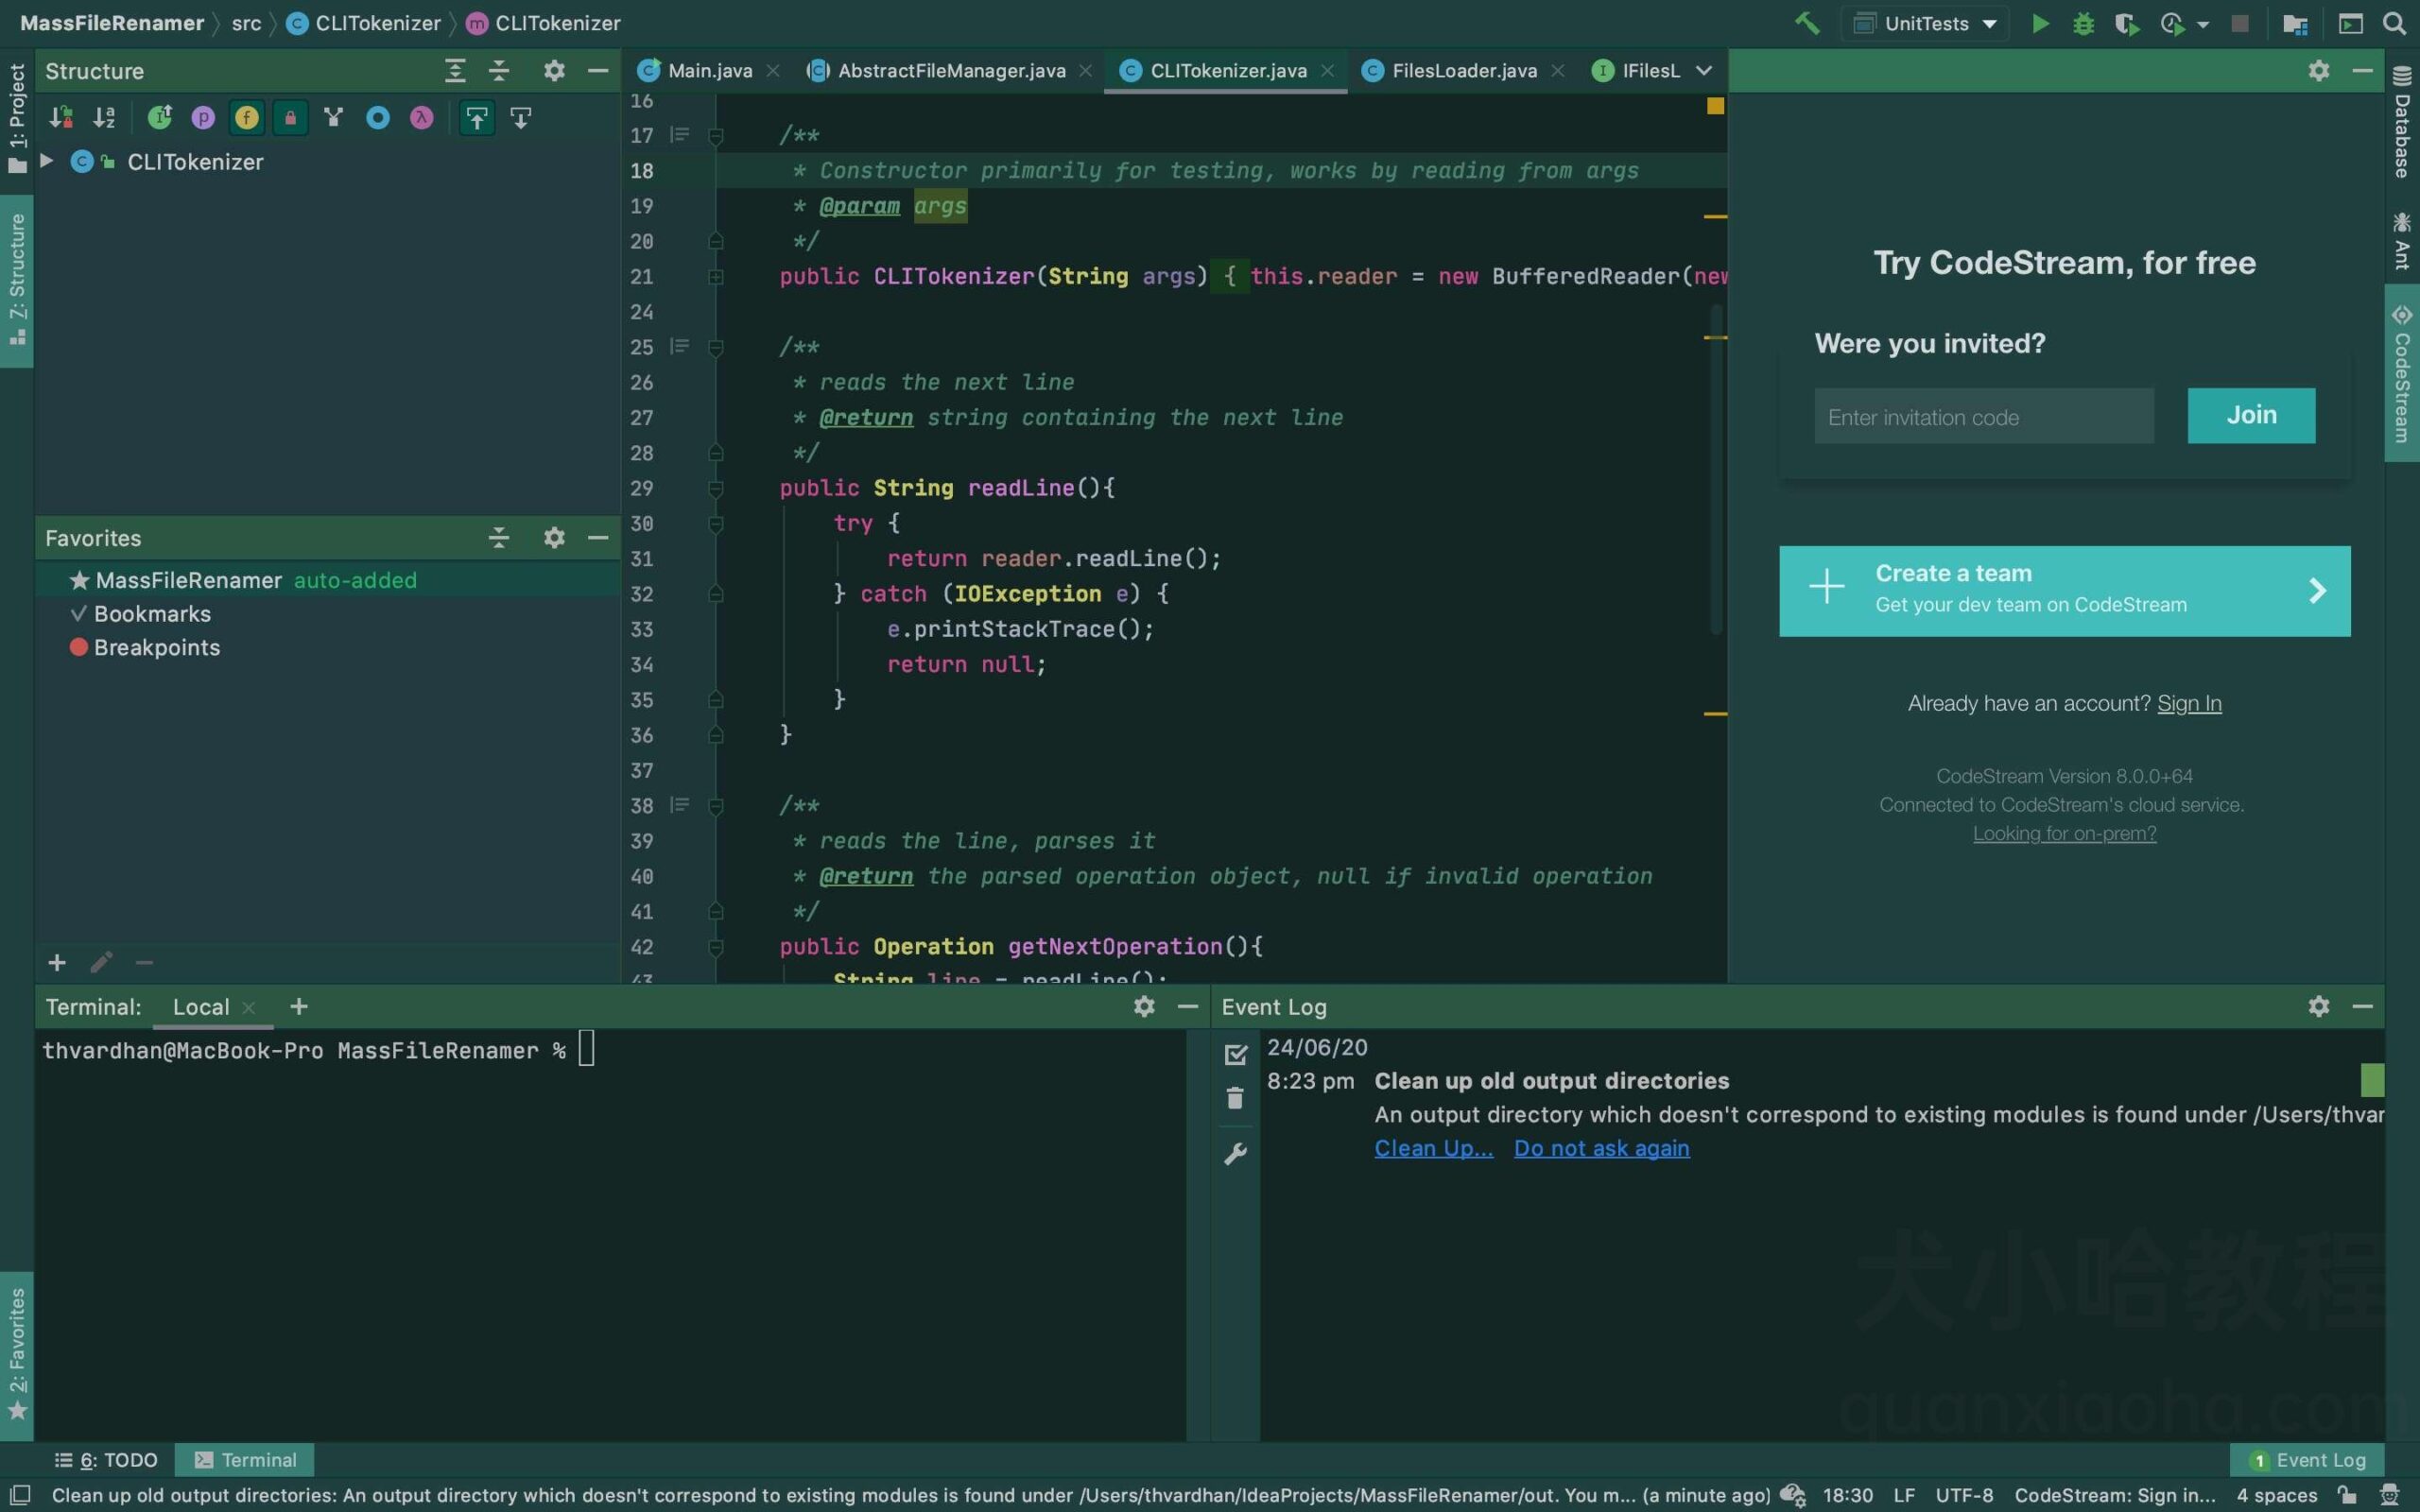
Task: Click the invitation code input field
Action: 1982,415
